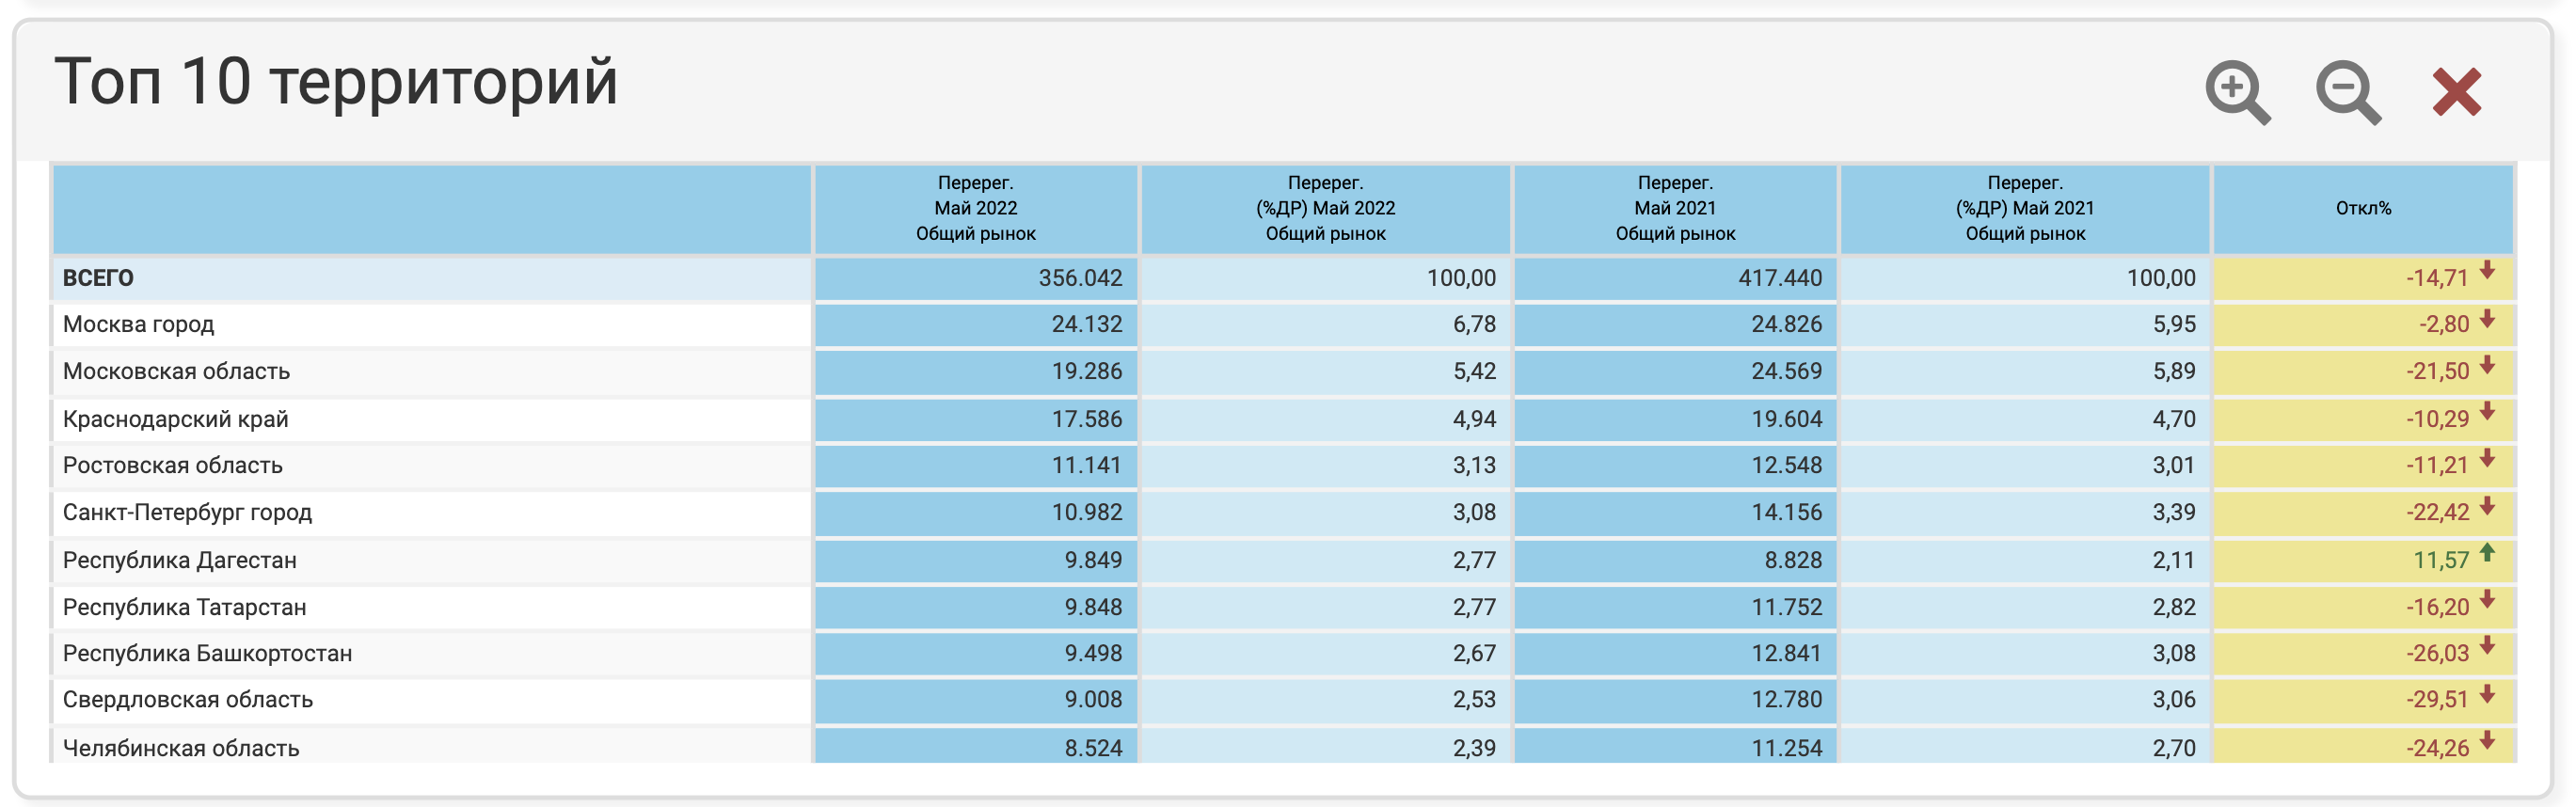Click the Перерег. Май 2021 column header
Viewport: 2576px width, 807px height.
(1674, 209)
